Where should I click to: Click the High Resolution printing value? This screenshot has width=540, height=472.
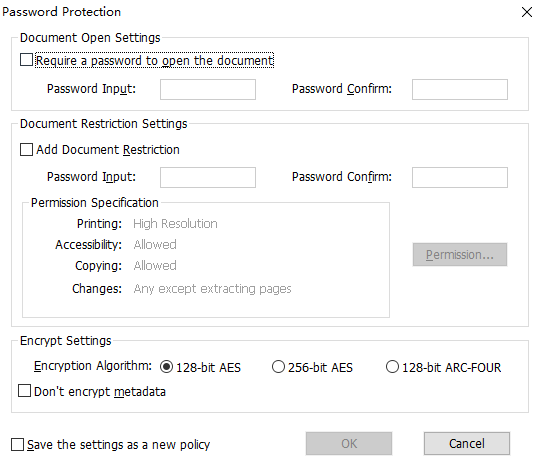pos(175,224)
